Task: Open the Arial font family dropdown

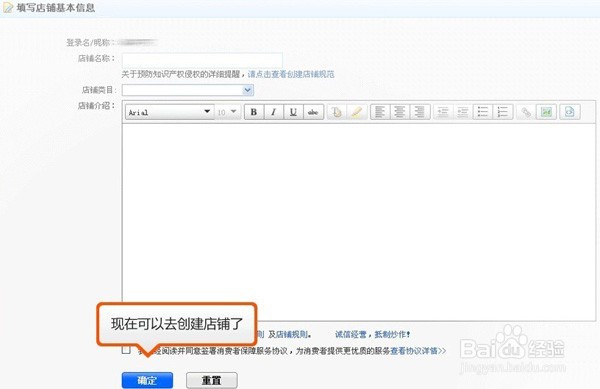Action: click(170, 112)
